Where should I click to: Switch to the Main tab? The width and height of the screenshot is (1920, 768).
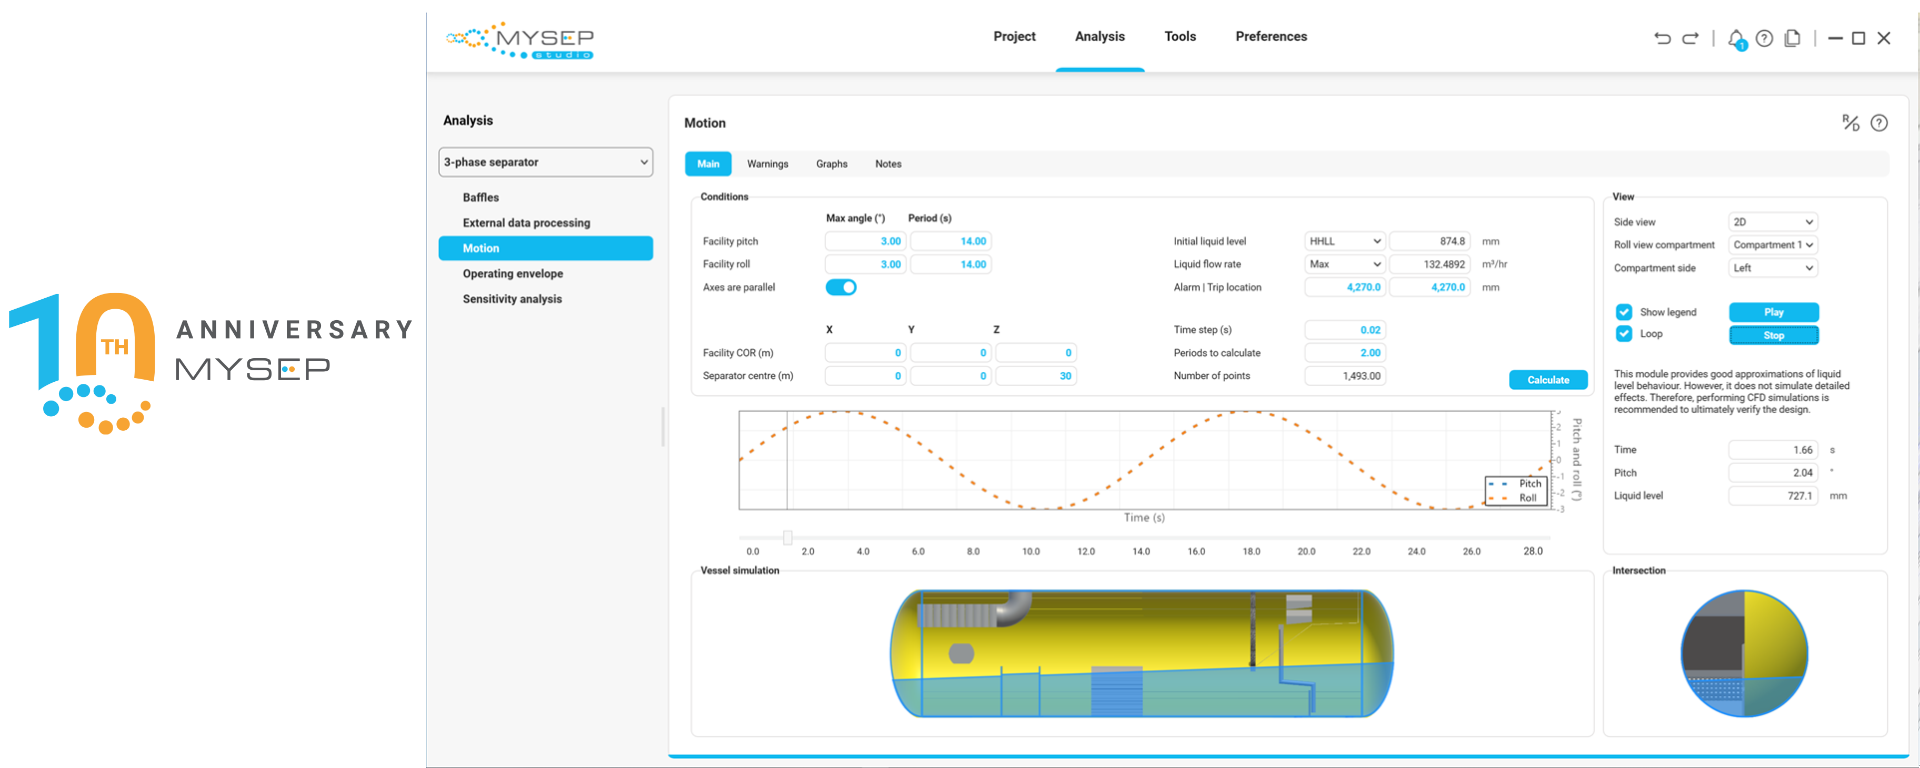click(x=708, y=164)
